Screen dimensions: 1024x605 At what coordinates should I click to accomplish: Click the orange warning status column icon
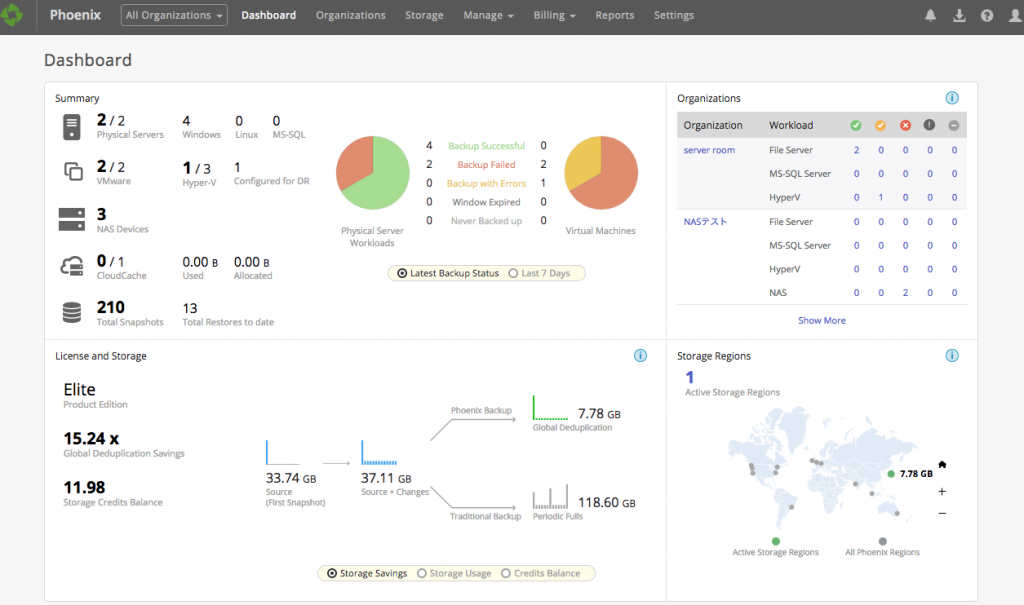[880, 125]
